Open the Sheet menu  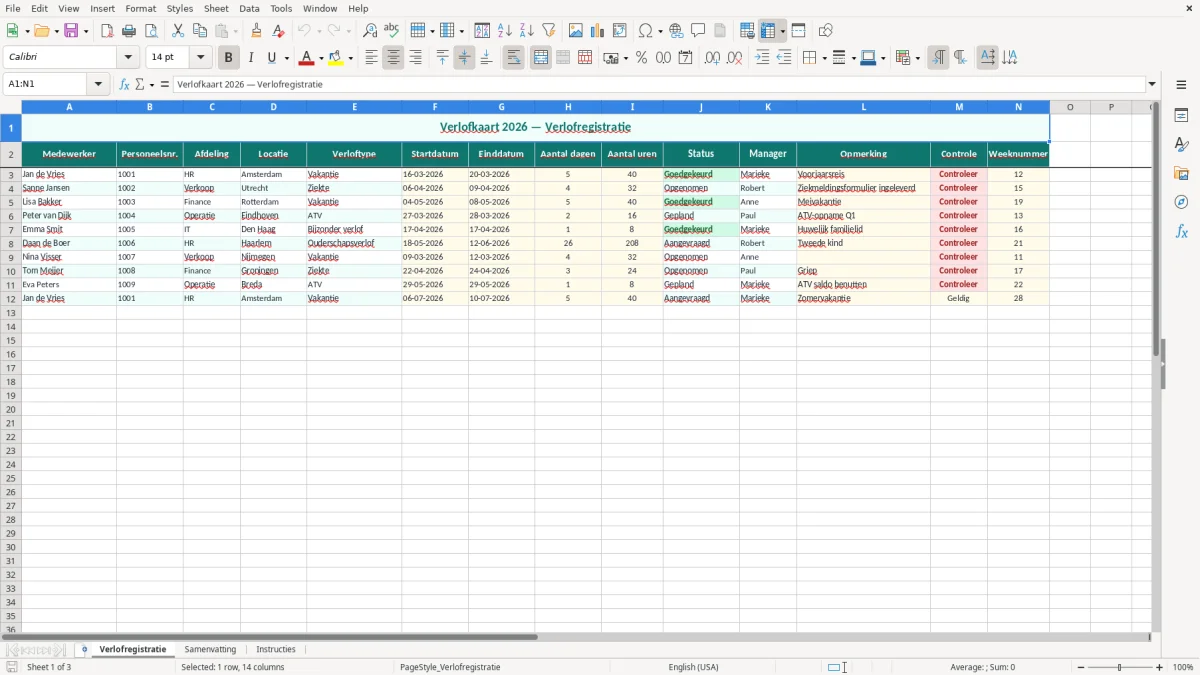tap(216, 8)
